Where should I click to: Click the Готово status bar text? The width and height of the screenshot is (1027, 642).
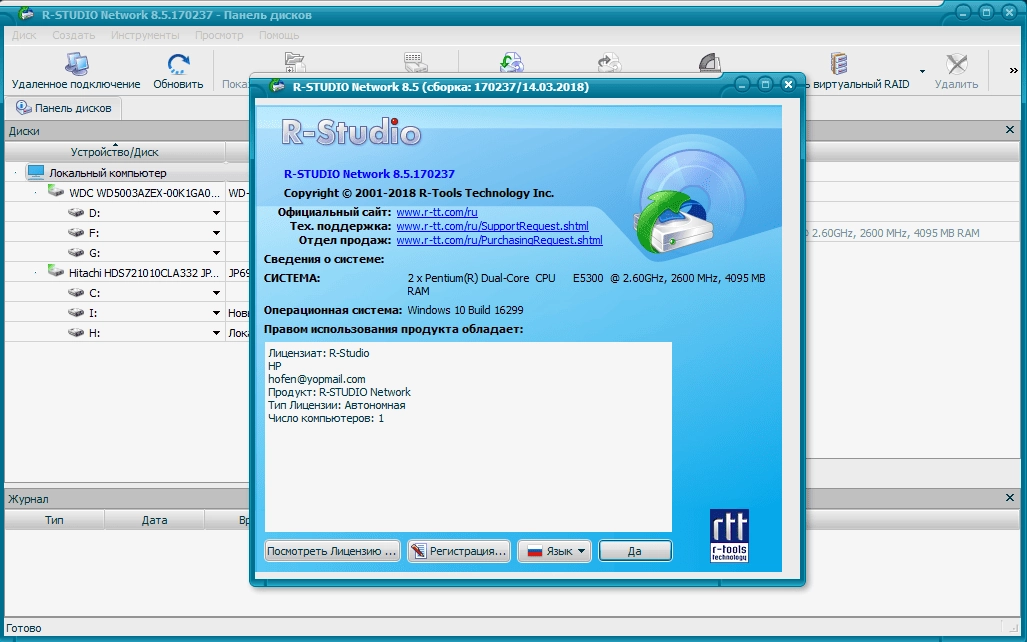point(24,628)
